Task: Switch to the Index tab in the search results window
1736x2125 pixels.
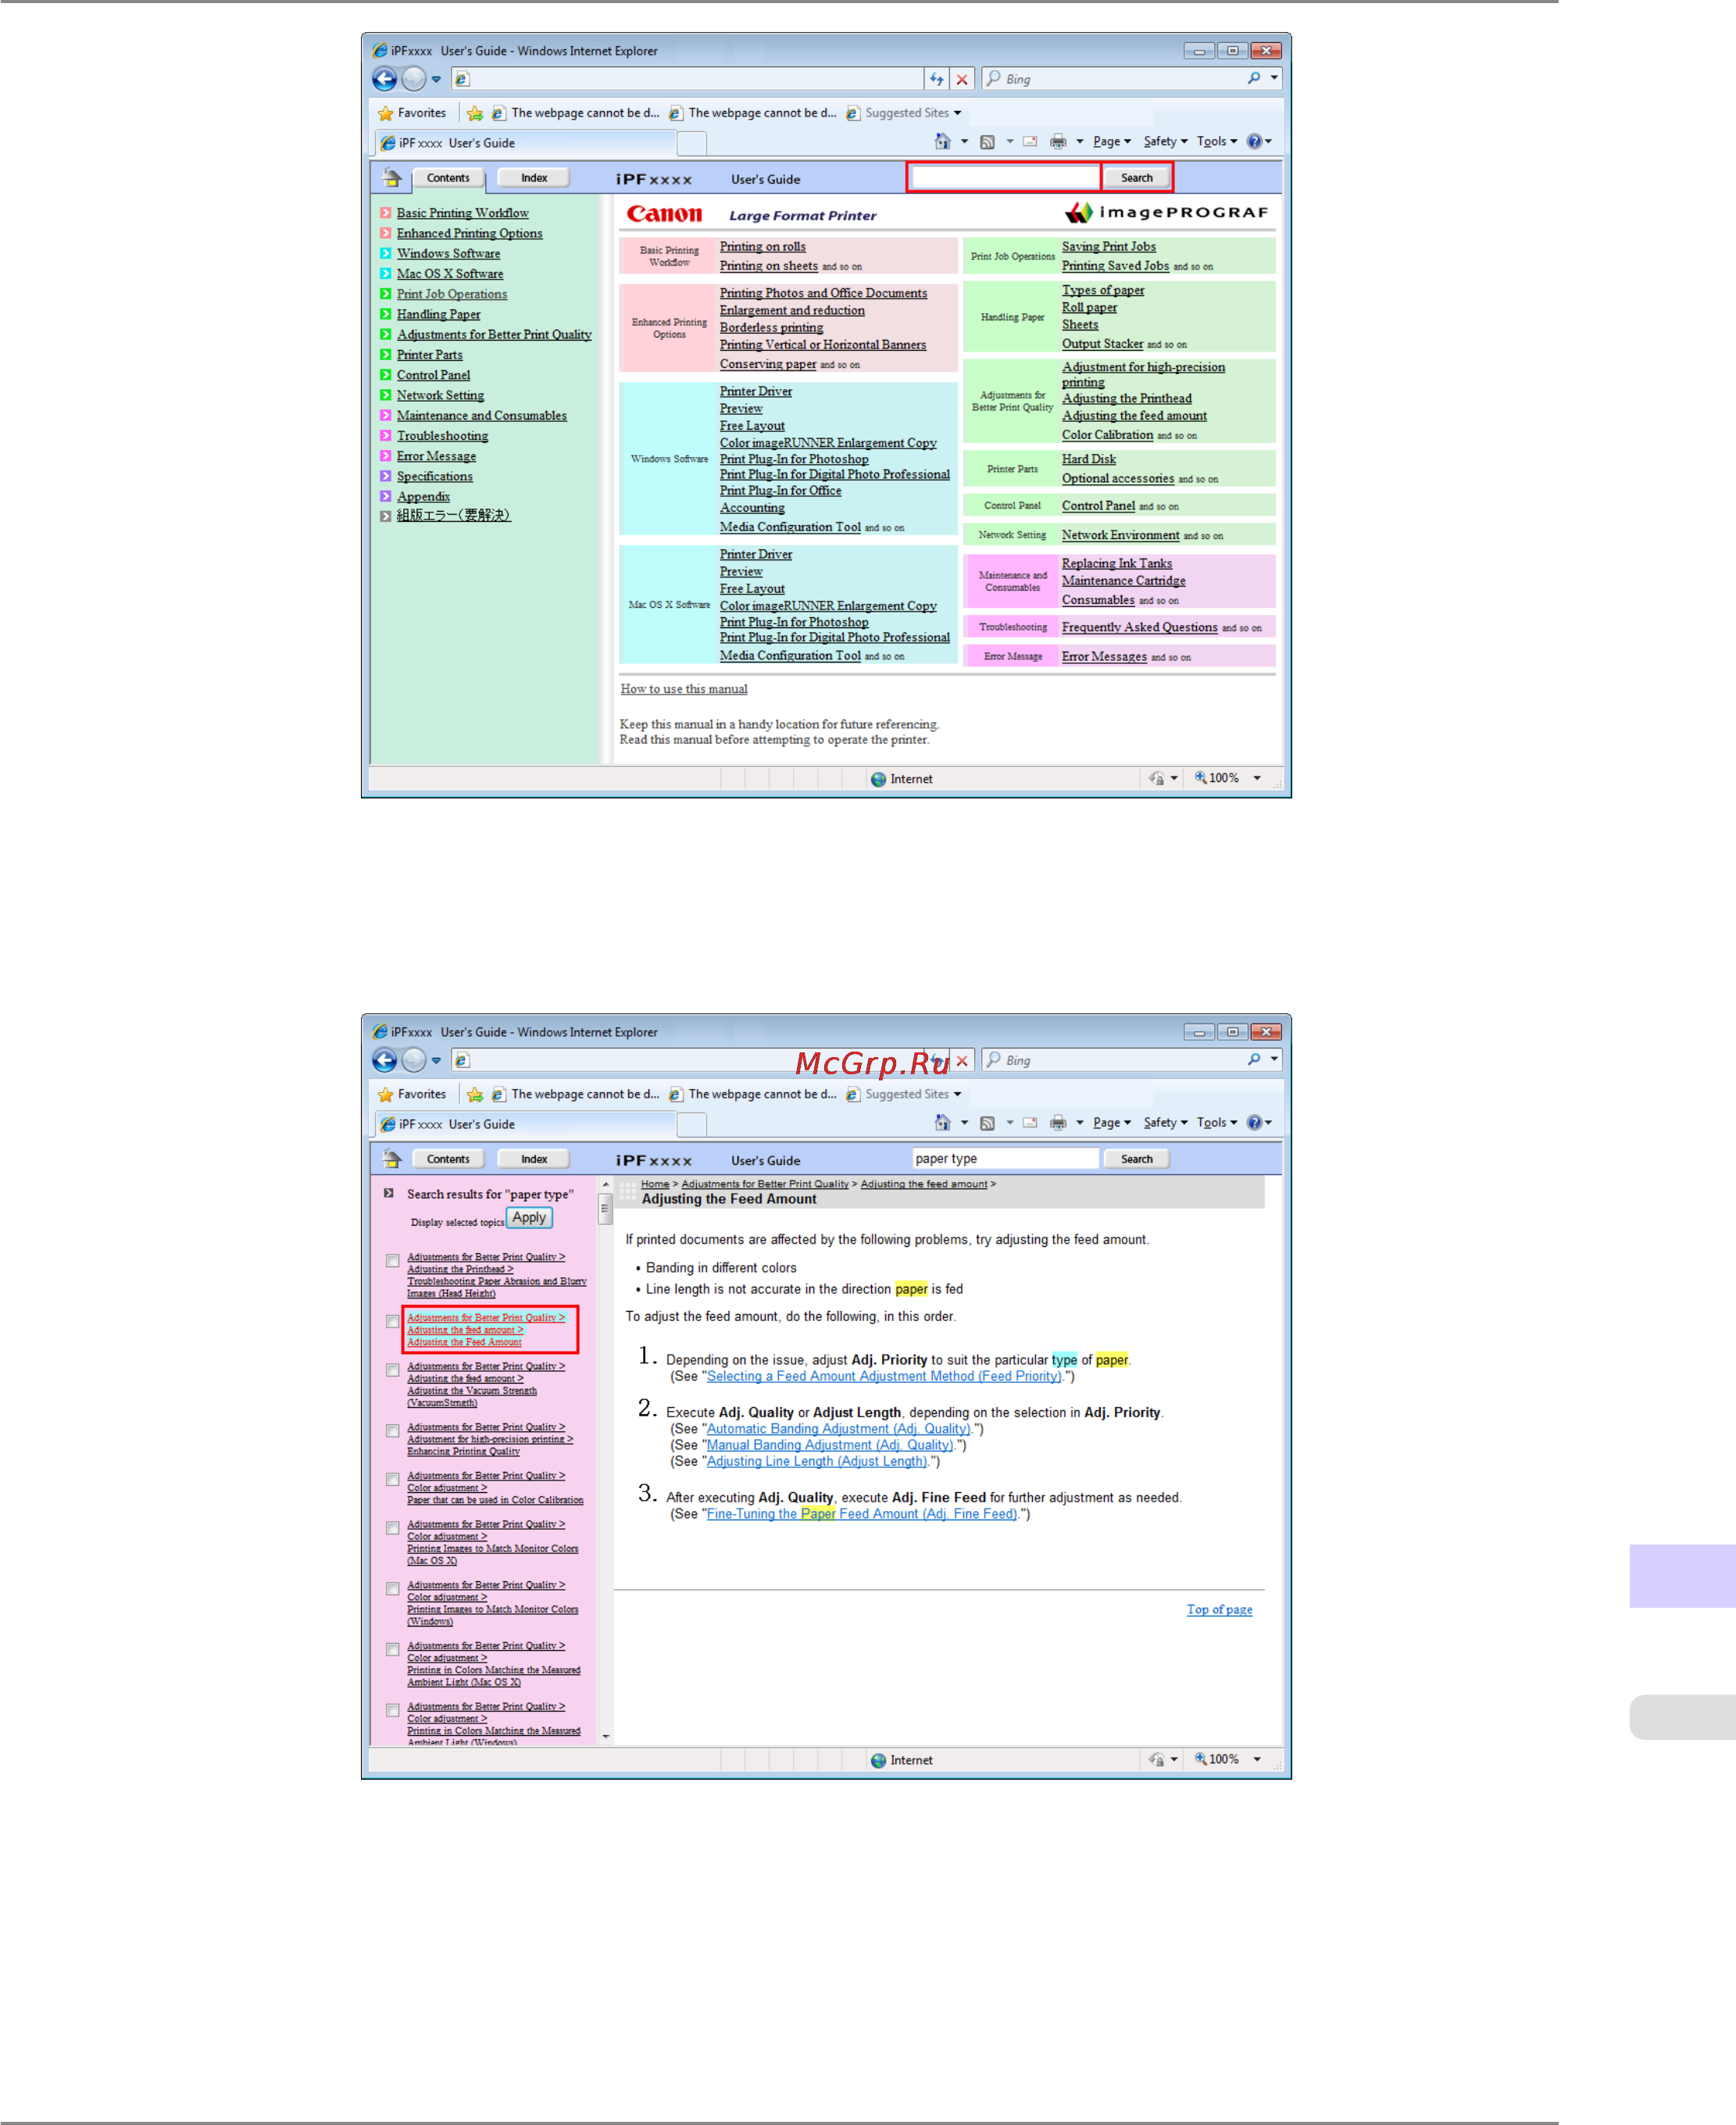Action: (x=534, y=1159)
